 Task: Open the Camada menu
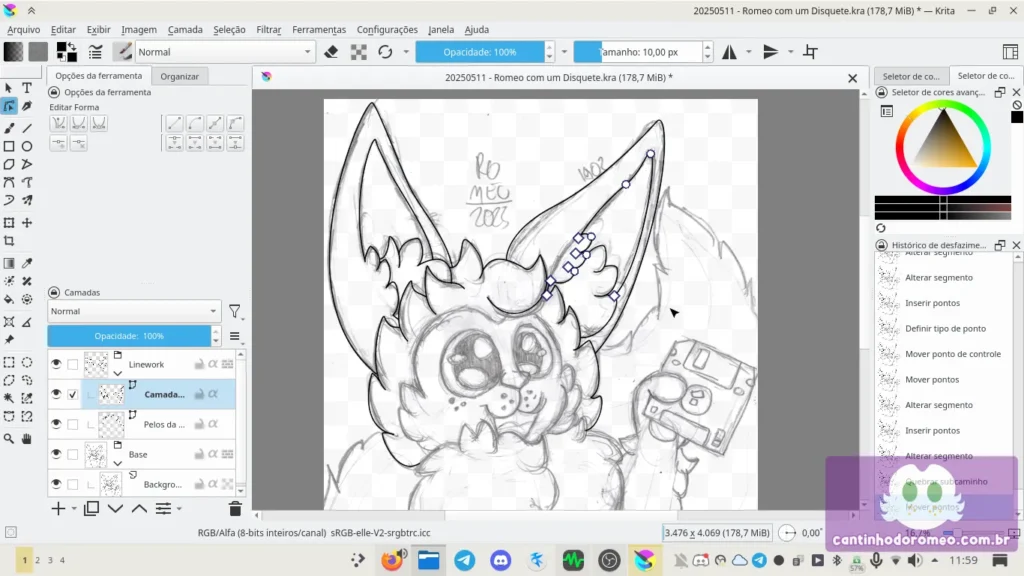tap(185, 29)
